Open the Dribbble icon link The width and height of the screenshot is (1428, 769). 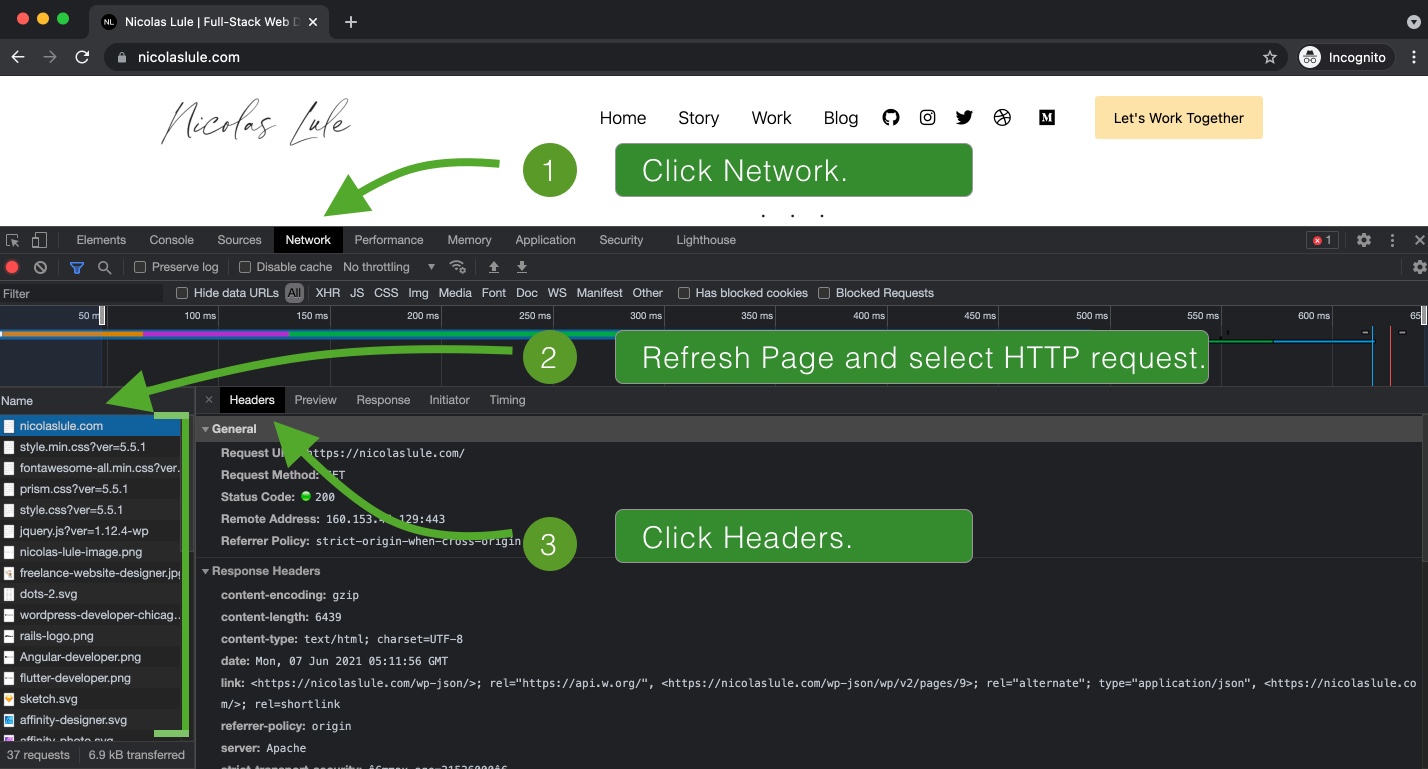[1003, 117]
